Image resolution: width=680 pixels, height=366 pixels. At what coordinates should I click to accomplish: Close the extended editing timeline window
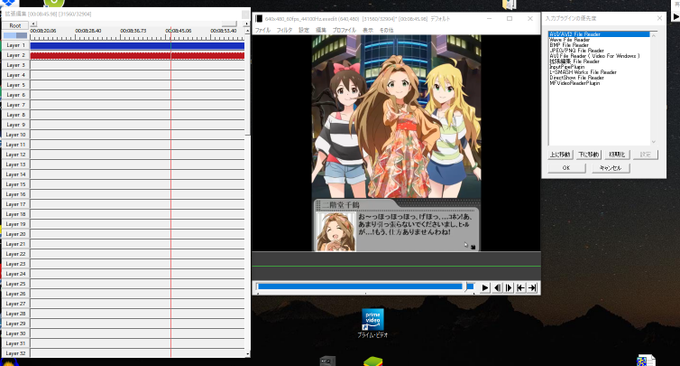(245, 14)
